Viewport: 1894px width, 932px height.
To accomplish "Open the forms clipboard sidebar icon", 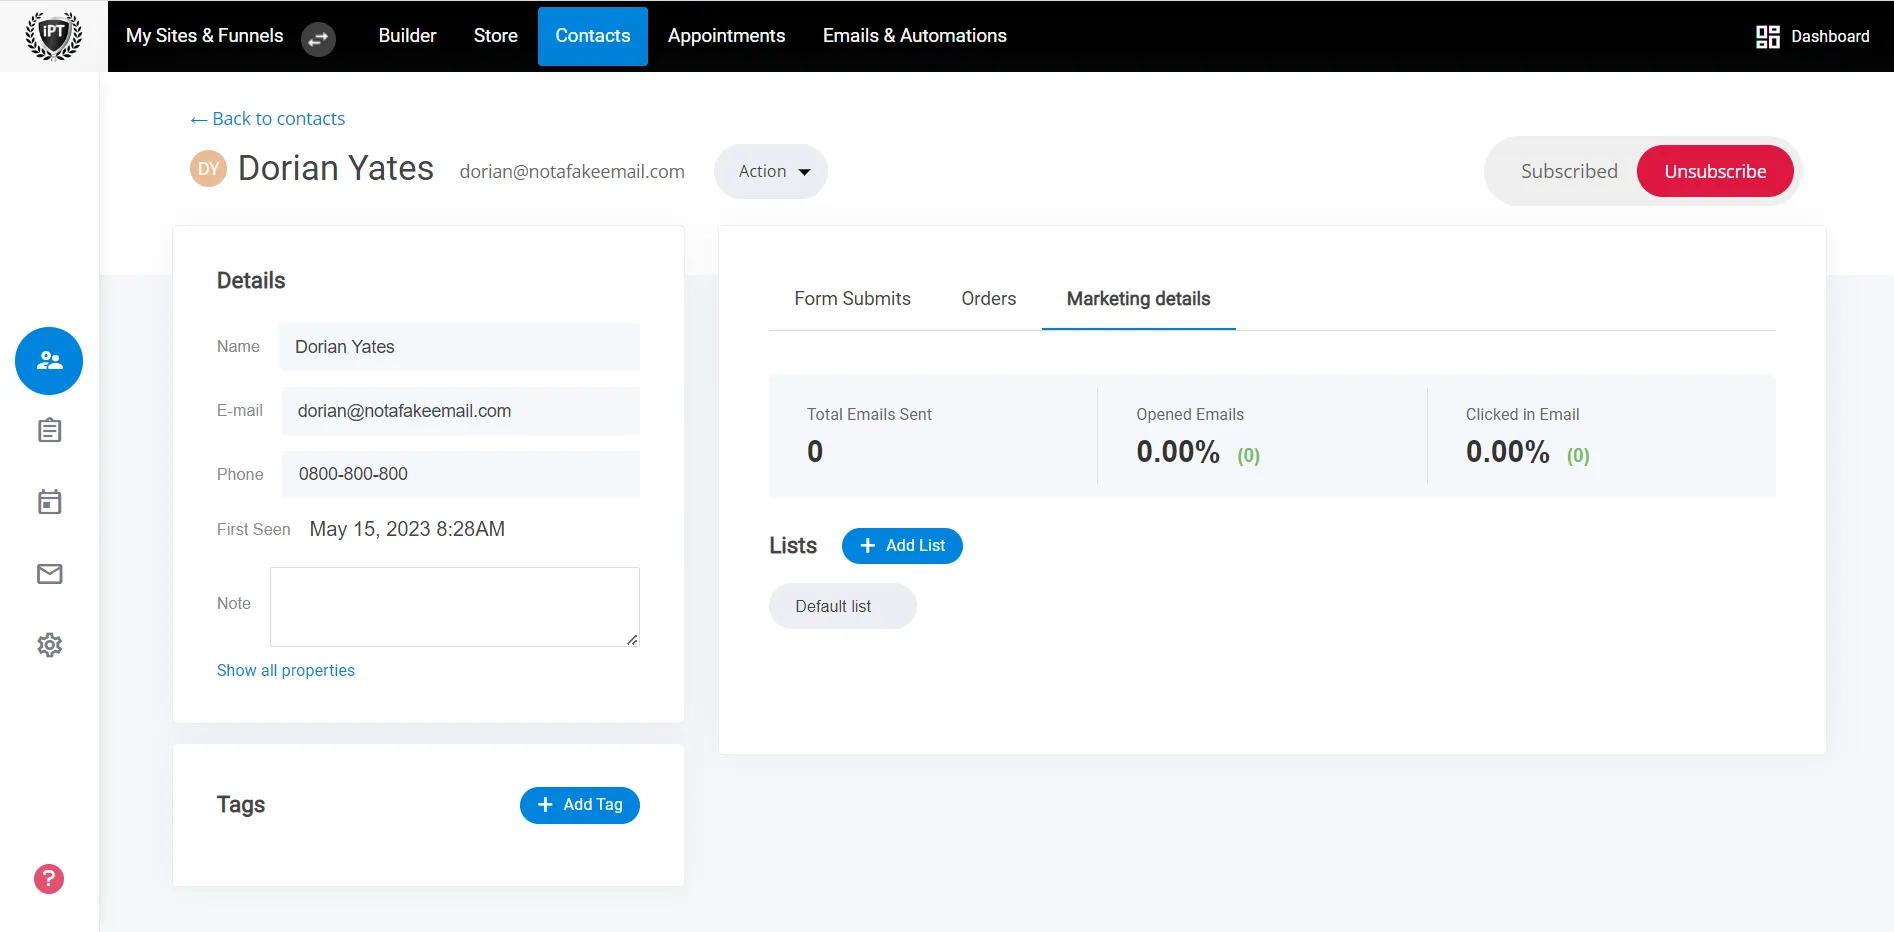I will click(49, 431).
